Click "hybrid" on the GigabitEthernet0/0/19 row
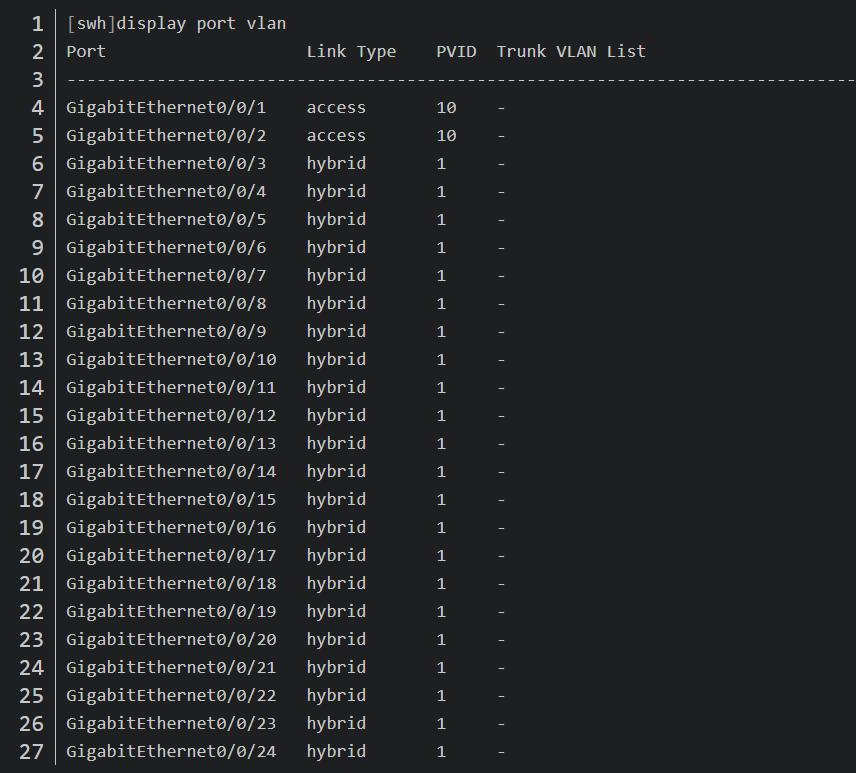Viewport: 856px width, 773px height. tap(336, 611)
